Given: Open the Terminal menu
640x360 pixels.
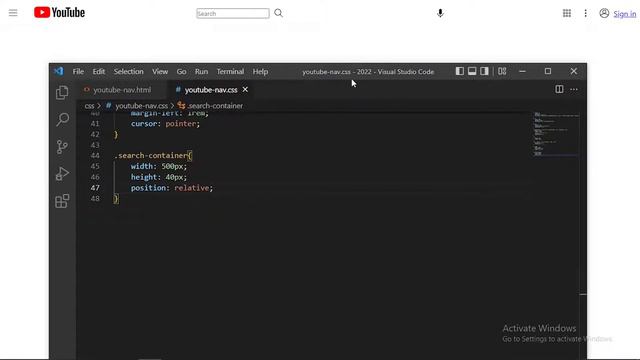Looking at the screenshot, I should click(230, 71).
